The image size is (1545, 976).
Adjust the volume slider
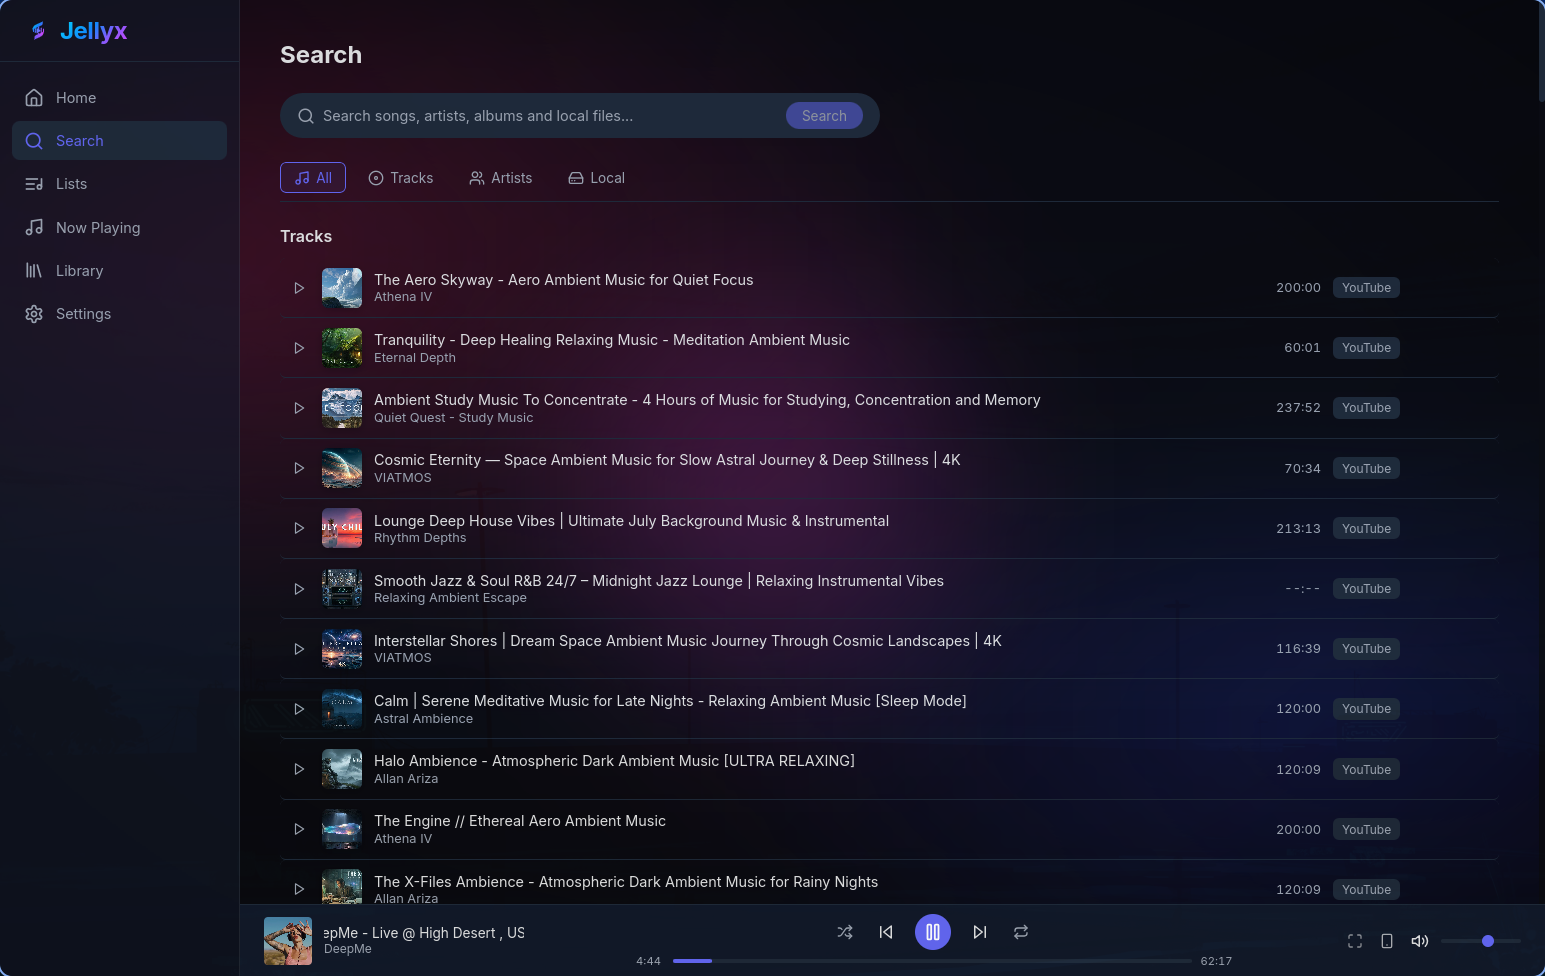tap(1481, 941)
